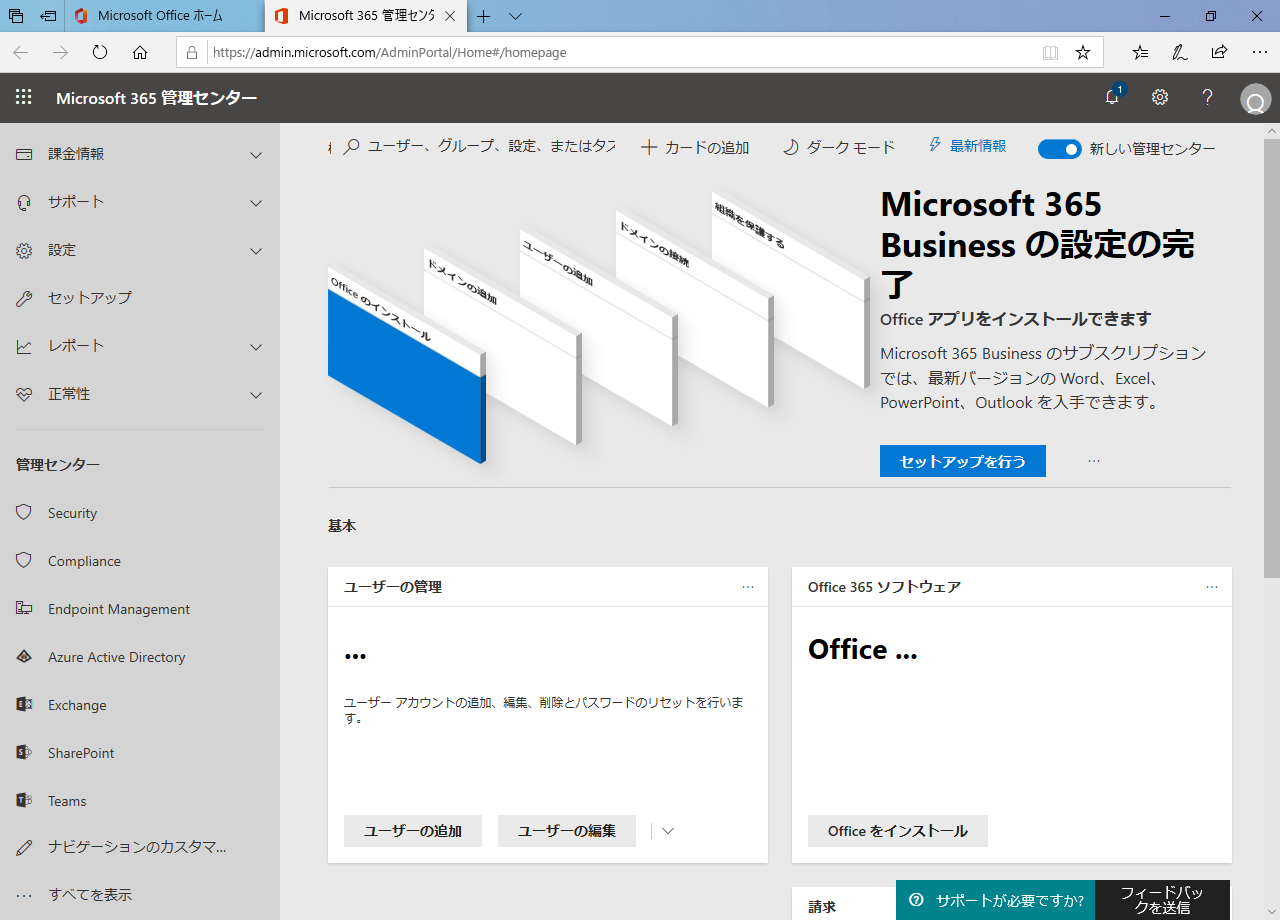Toggle 新しい管理センター switch off
This screenshot has height=920, width=1280.
1060,149
